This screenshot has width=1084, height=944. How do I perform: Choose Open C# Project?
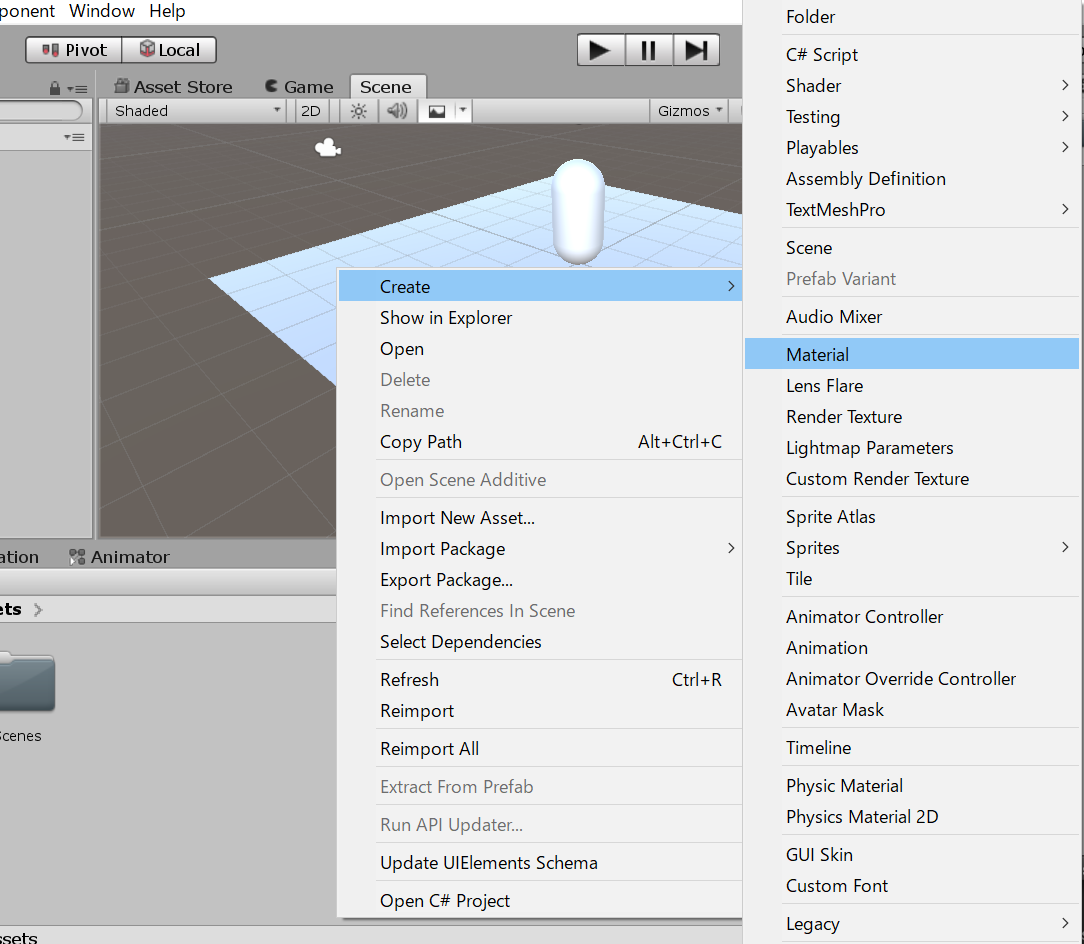pos(540,900)
